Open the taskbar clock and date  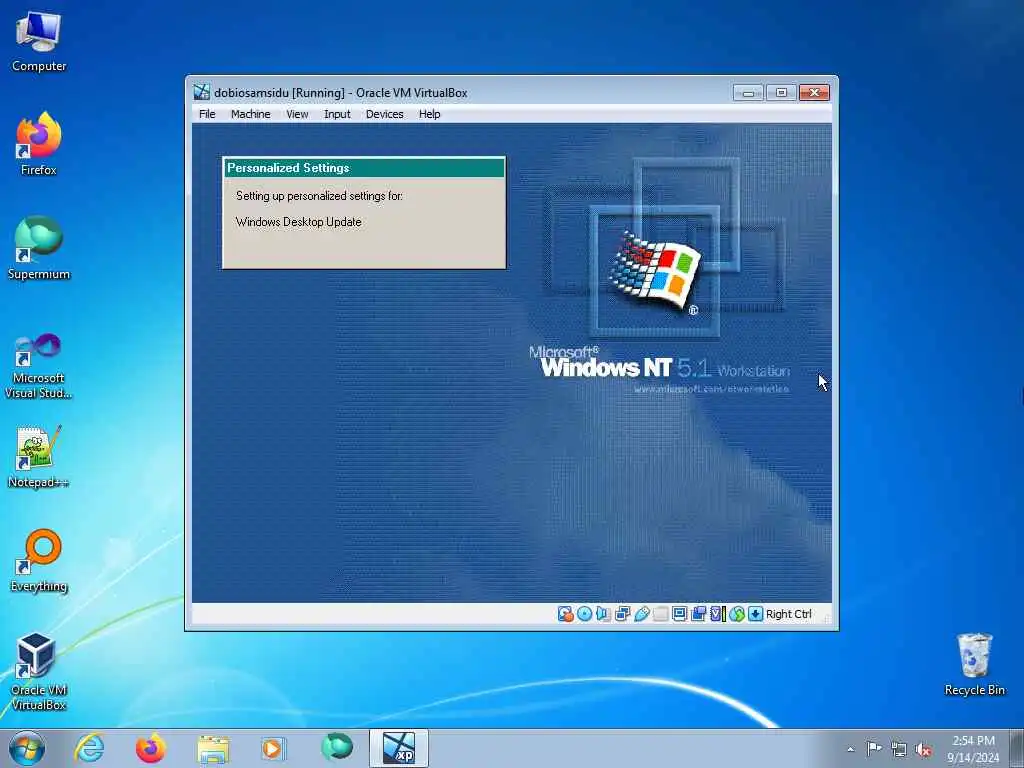(973, 749)
